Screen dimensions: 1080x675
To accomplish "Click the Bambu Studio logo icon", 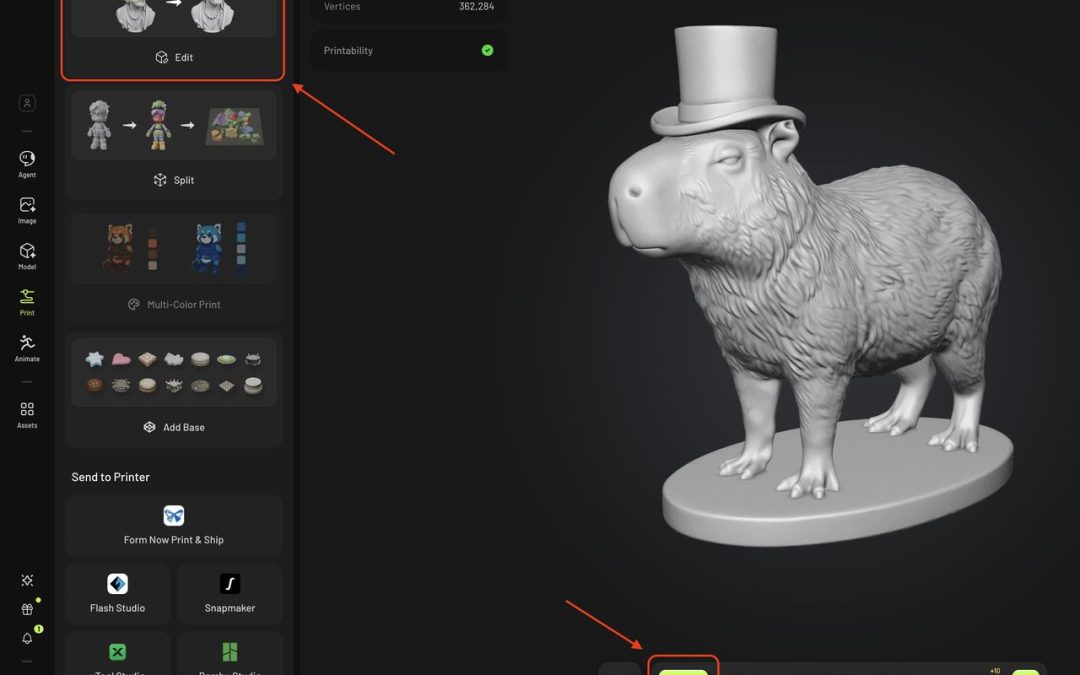I will click(230, 652).
